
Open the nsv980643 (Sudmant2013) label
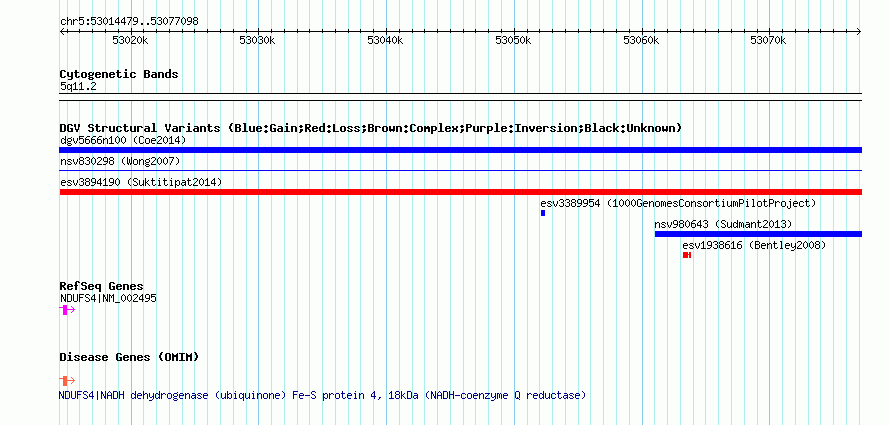point(723,224)
